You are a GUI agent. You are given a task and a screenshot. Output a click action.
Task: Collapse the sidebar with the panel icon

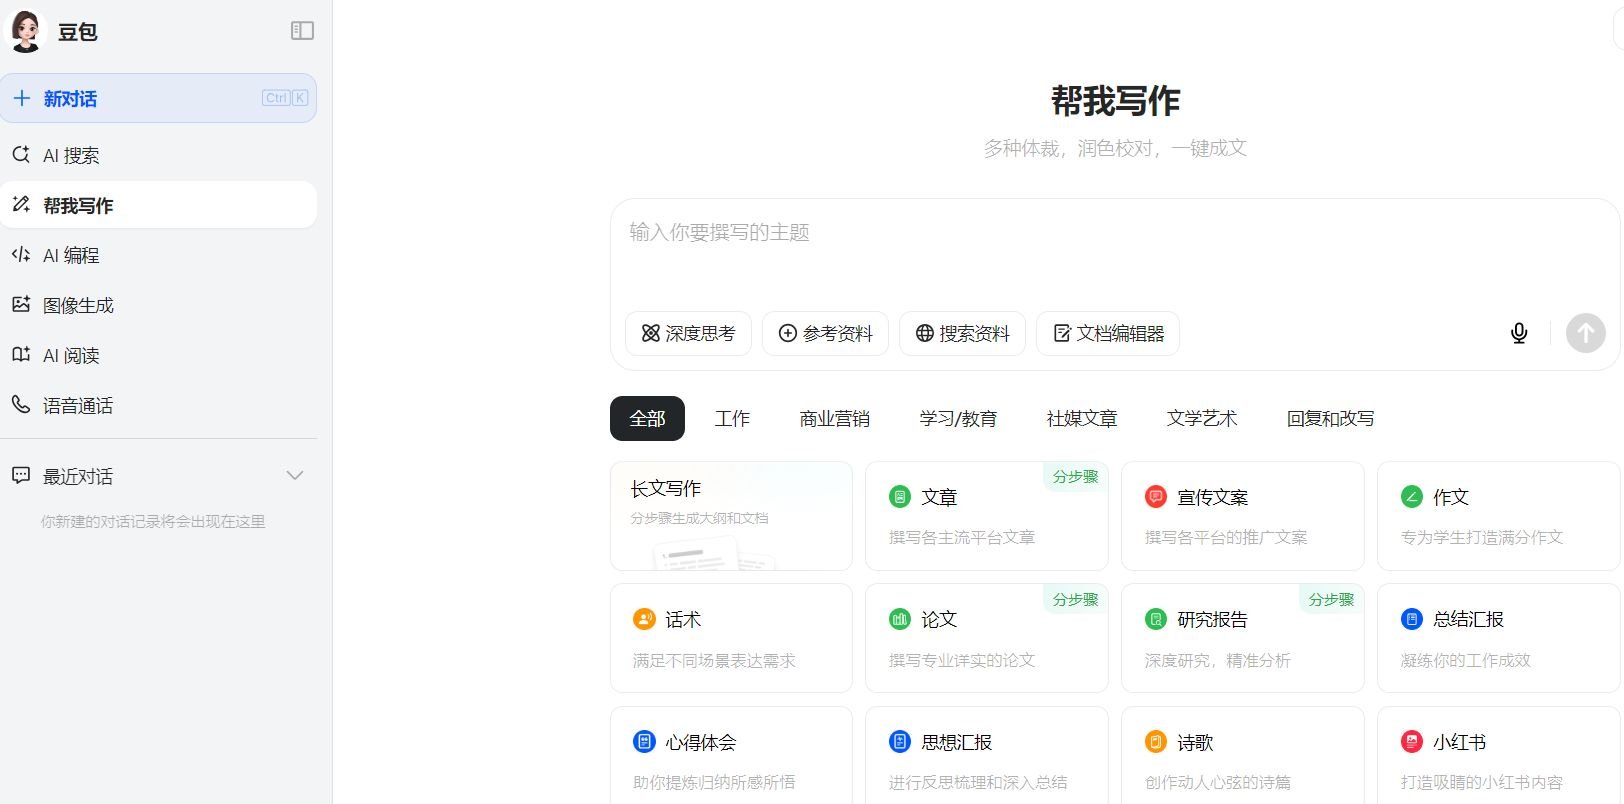pos(302,31)
